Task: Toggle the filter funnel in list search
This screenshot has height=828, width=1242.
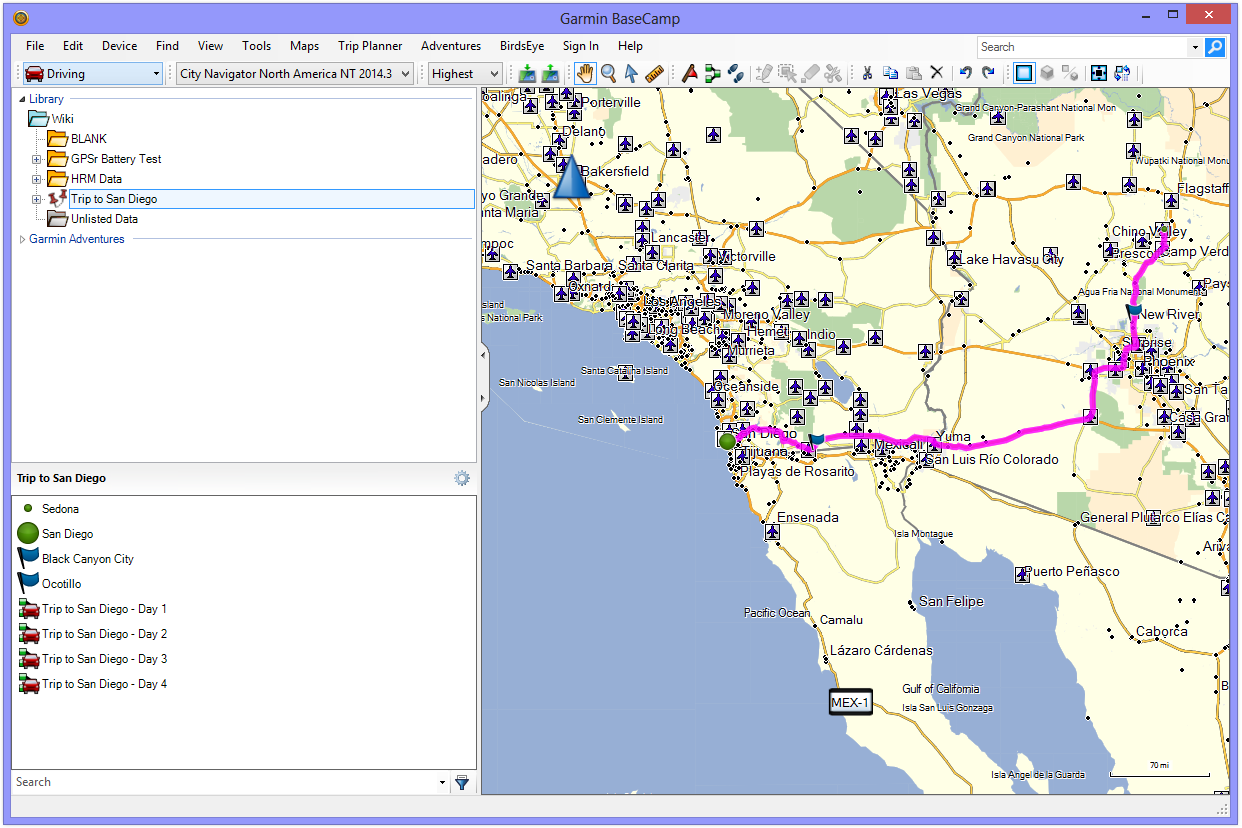Action: tap(462, 783)
